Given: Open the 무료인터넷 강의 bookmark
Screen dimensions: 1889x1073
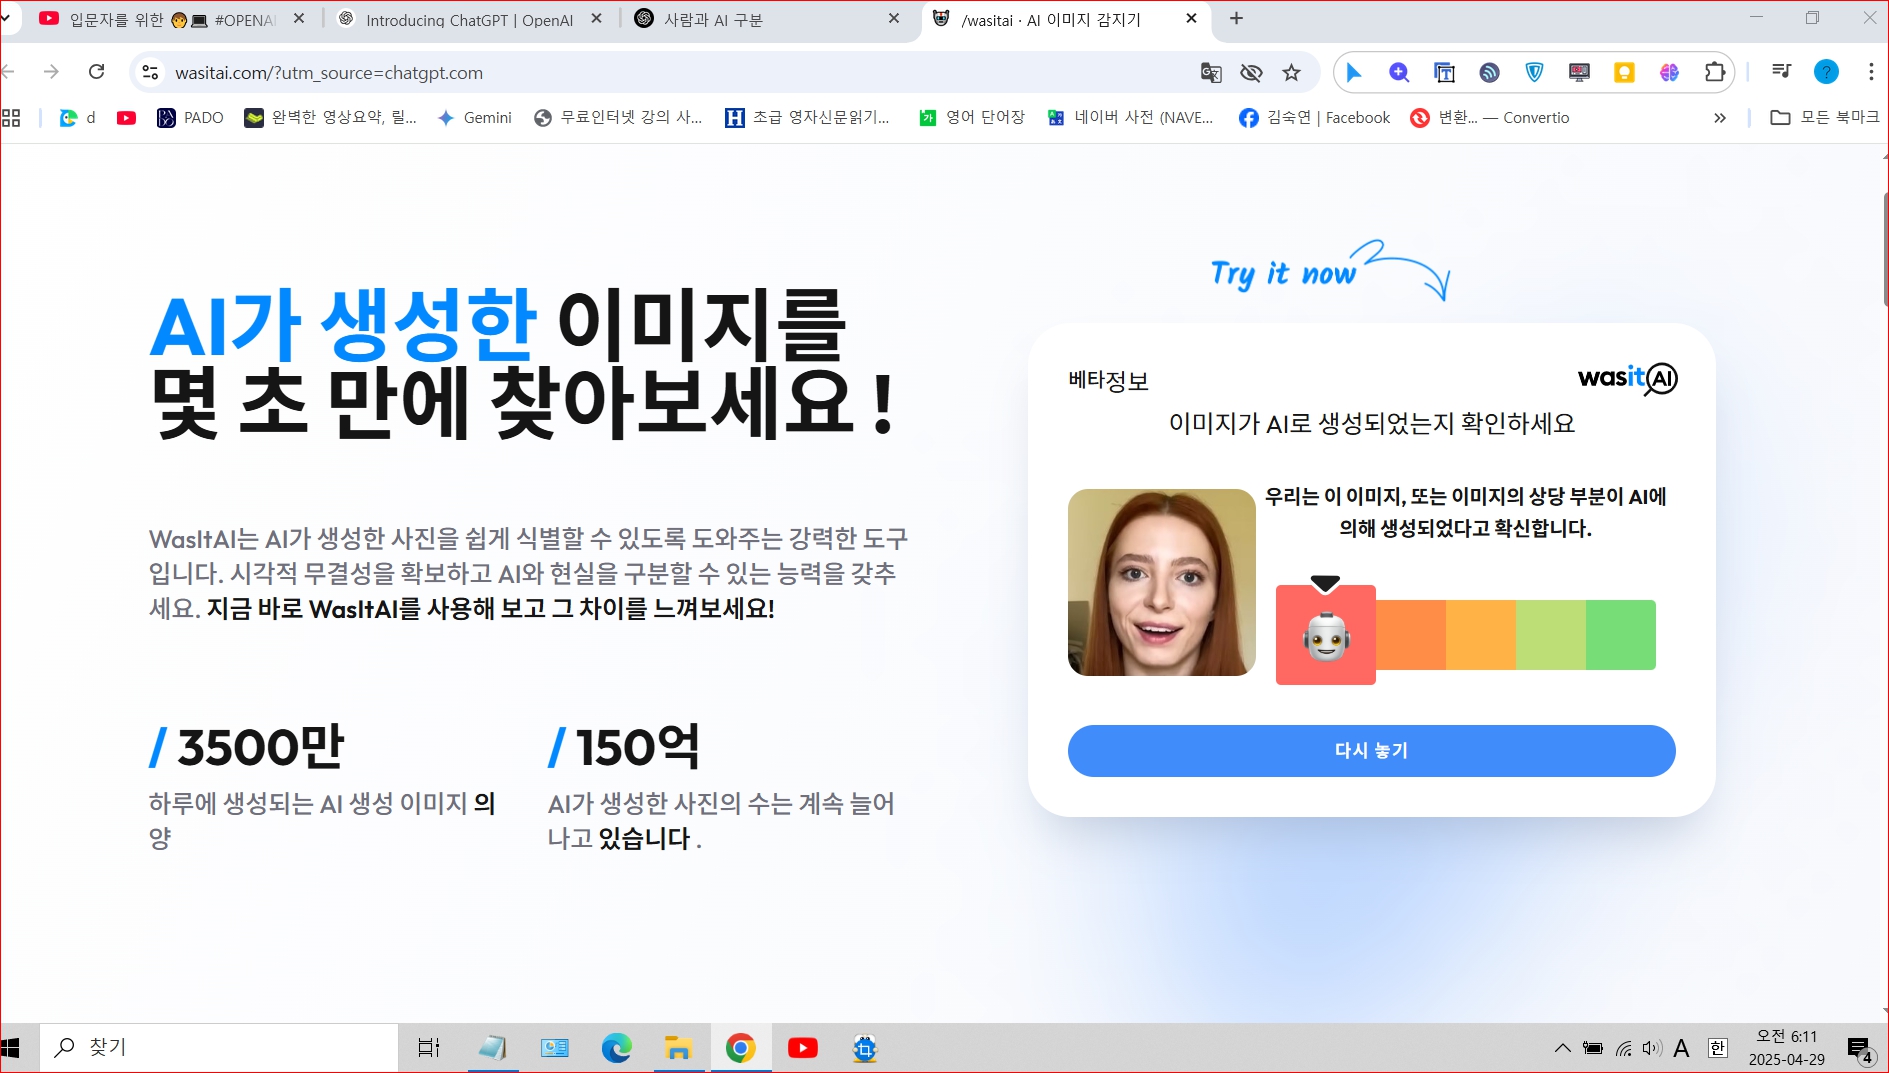Looking at the screenshot, I should (x=618, y=118).
